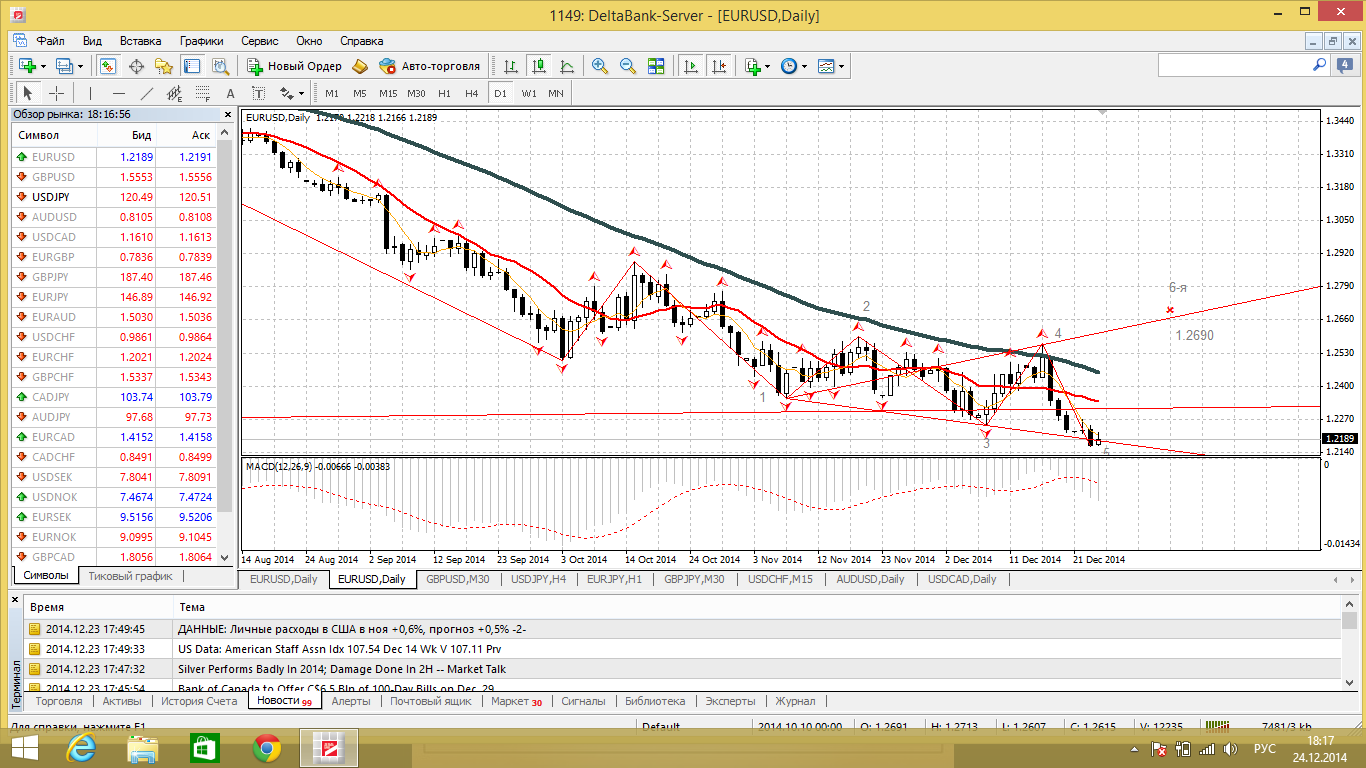This screenshot has height=768, width=1366.
Task: Set timeframe to H4
Action: point(472,93)
